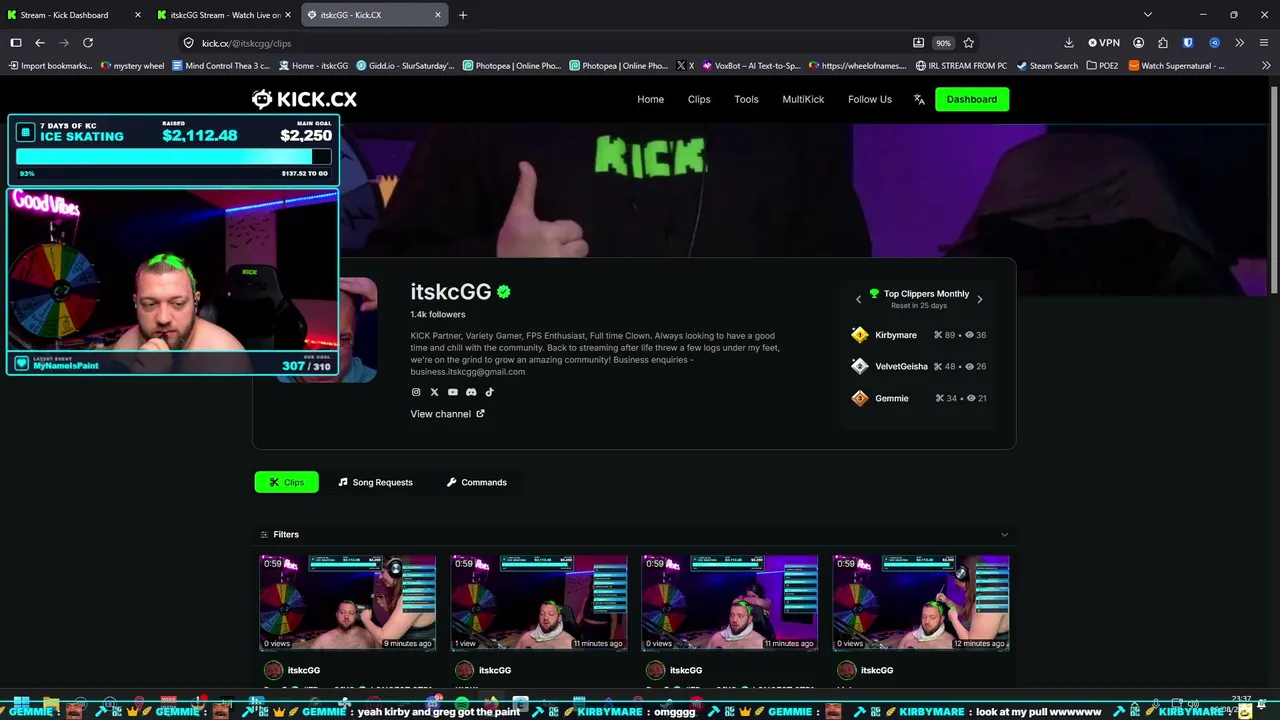Open the browser sidebar toggle icon
The image size is (1280, 720).
point(16,43)
